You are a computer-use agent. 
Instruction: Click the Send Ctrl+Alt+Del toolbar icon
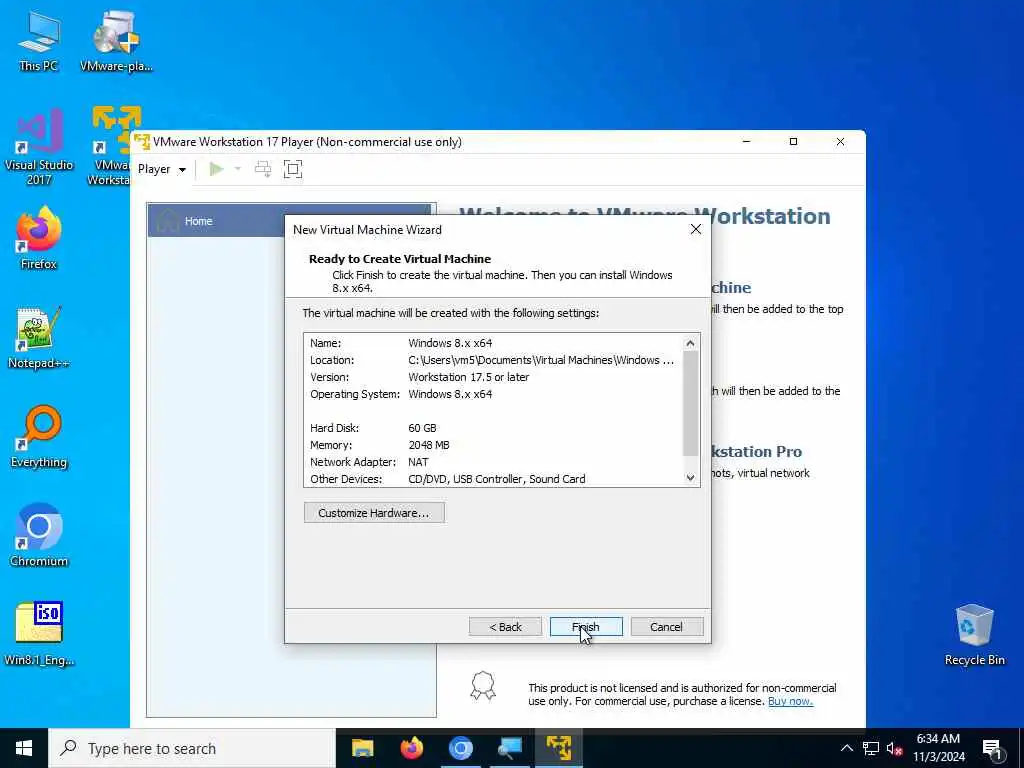click(x=263, y=169)
